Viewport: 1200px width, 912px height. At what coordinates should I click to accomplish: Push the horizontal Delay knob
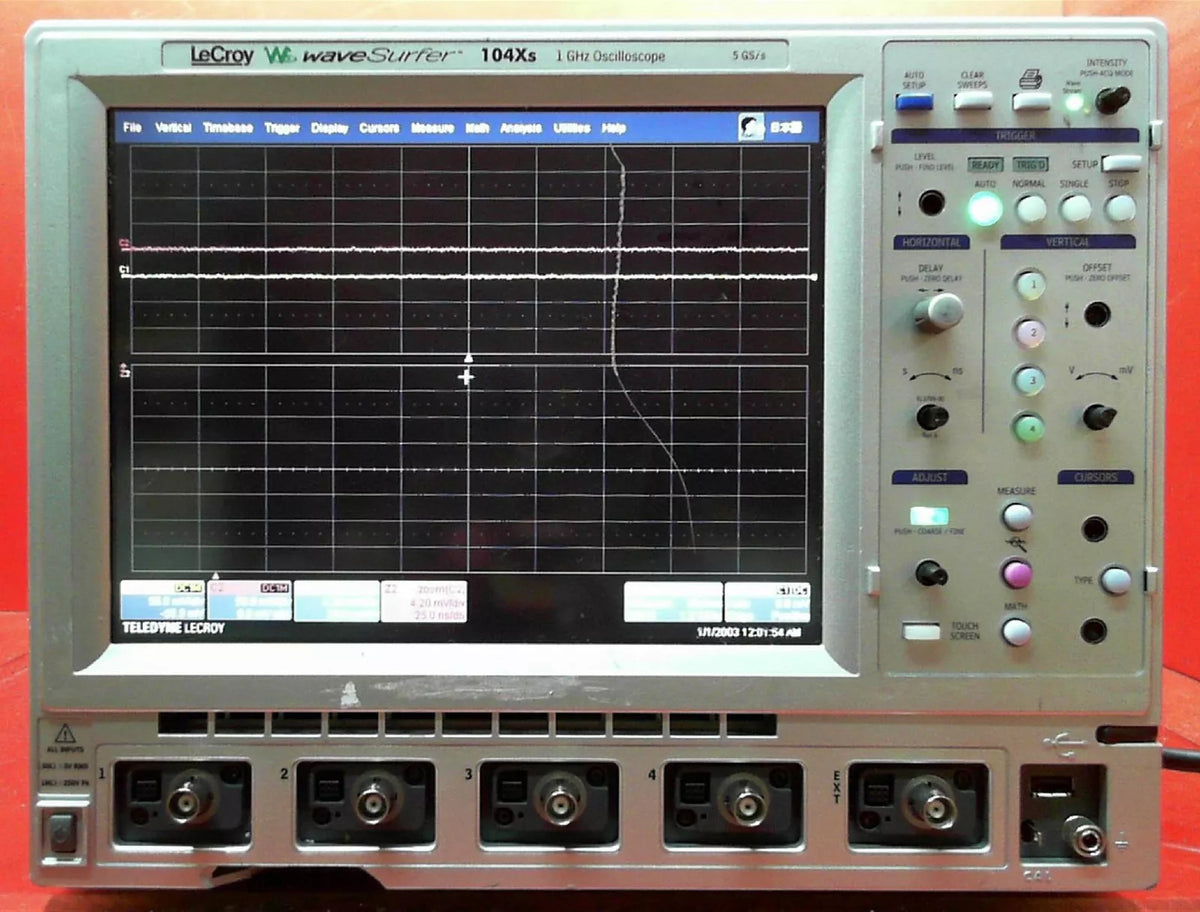pyautogui.click(x=939, y=312)
